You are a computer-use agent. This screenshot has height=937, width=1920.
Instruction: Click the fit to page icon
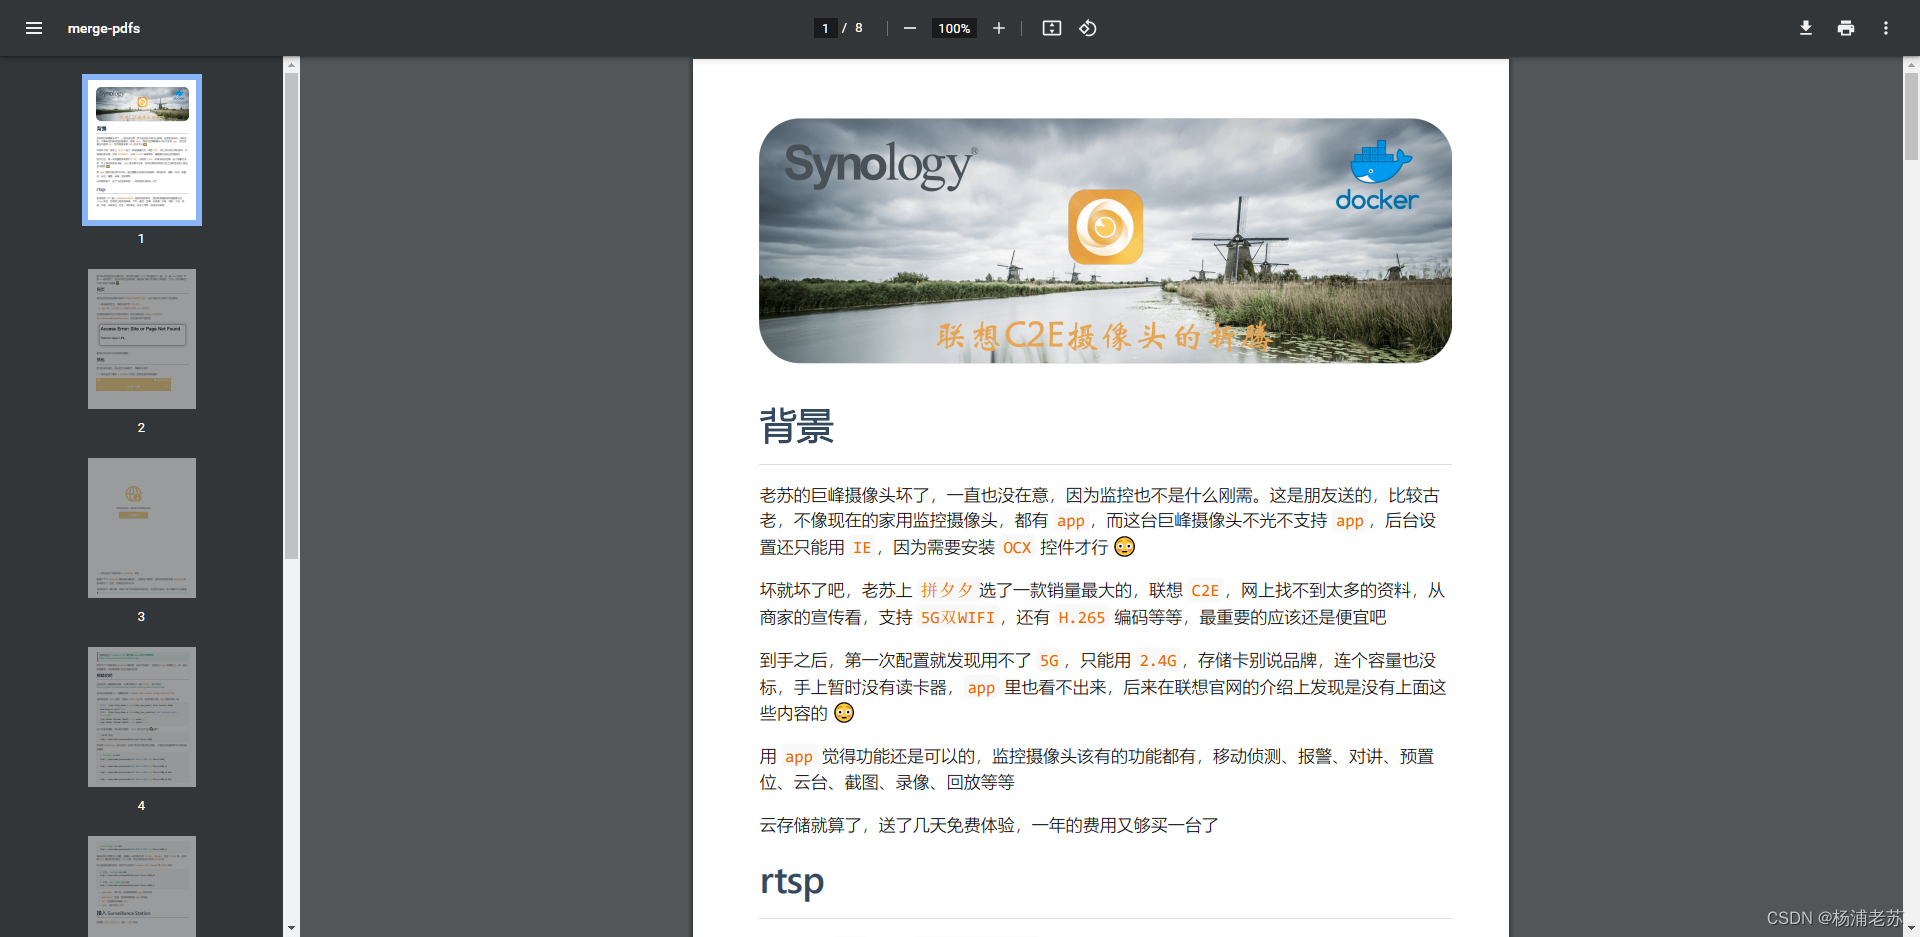tap(1052, 28)
